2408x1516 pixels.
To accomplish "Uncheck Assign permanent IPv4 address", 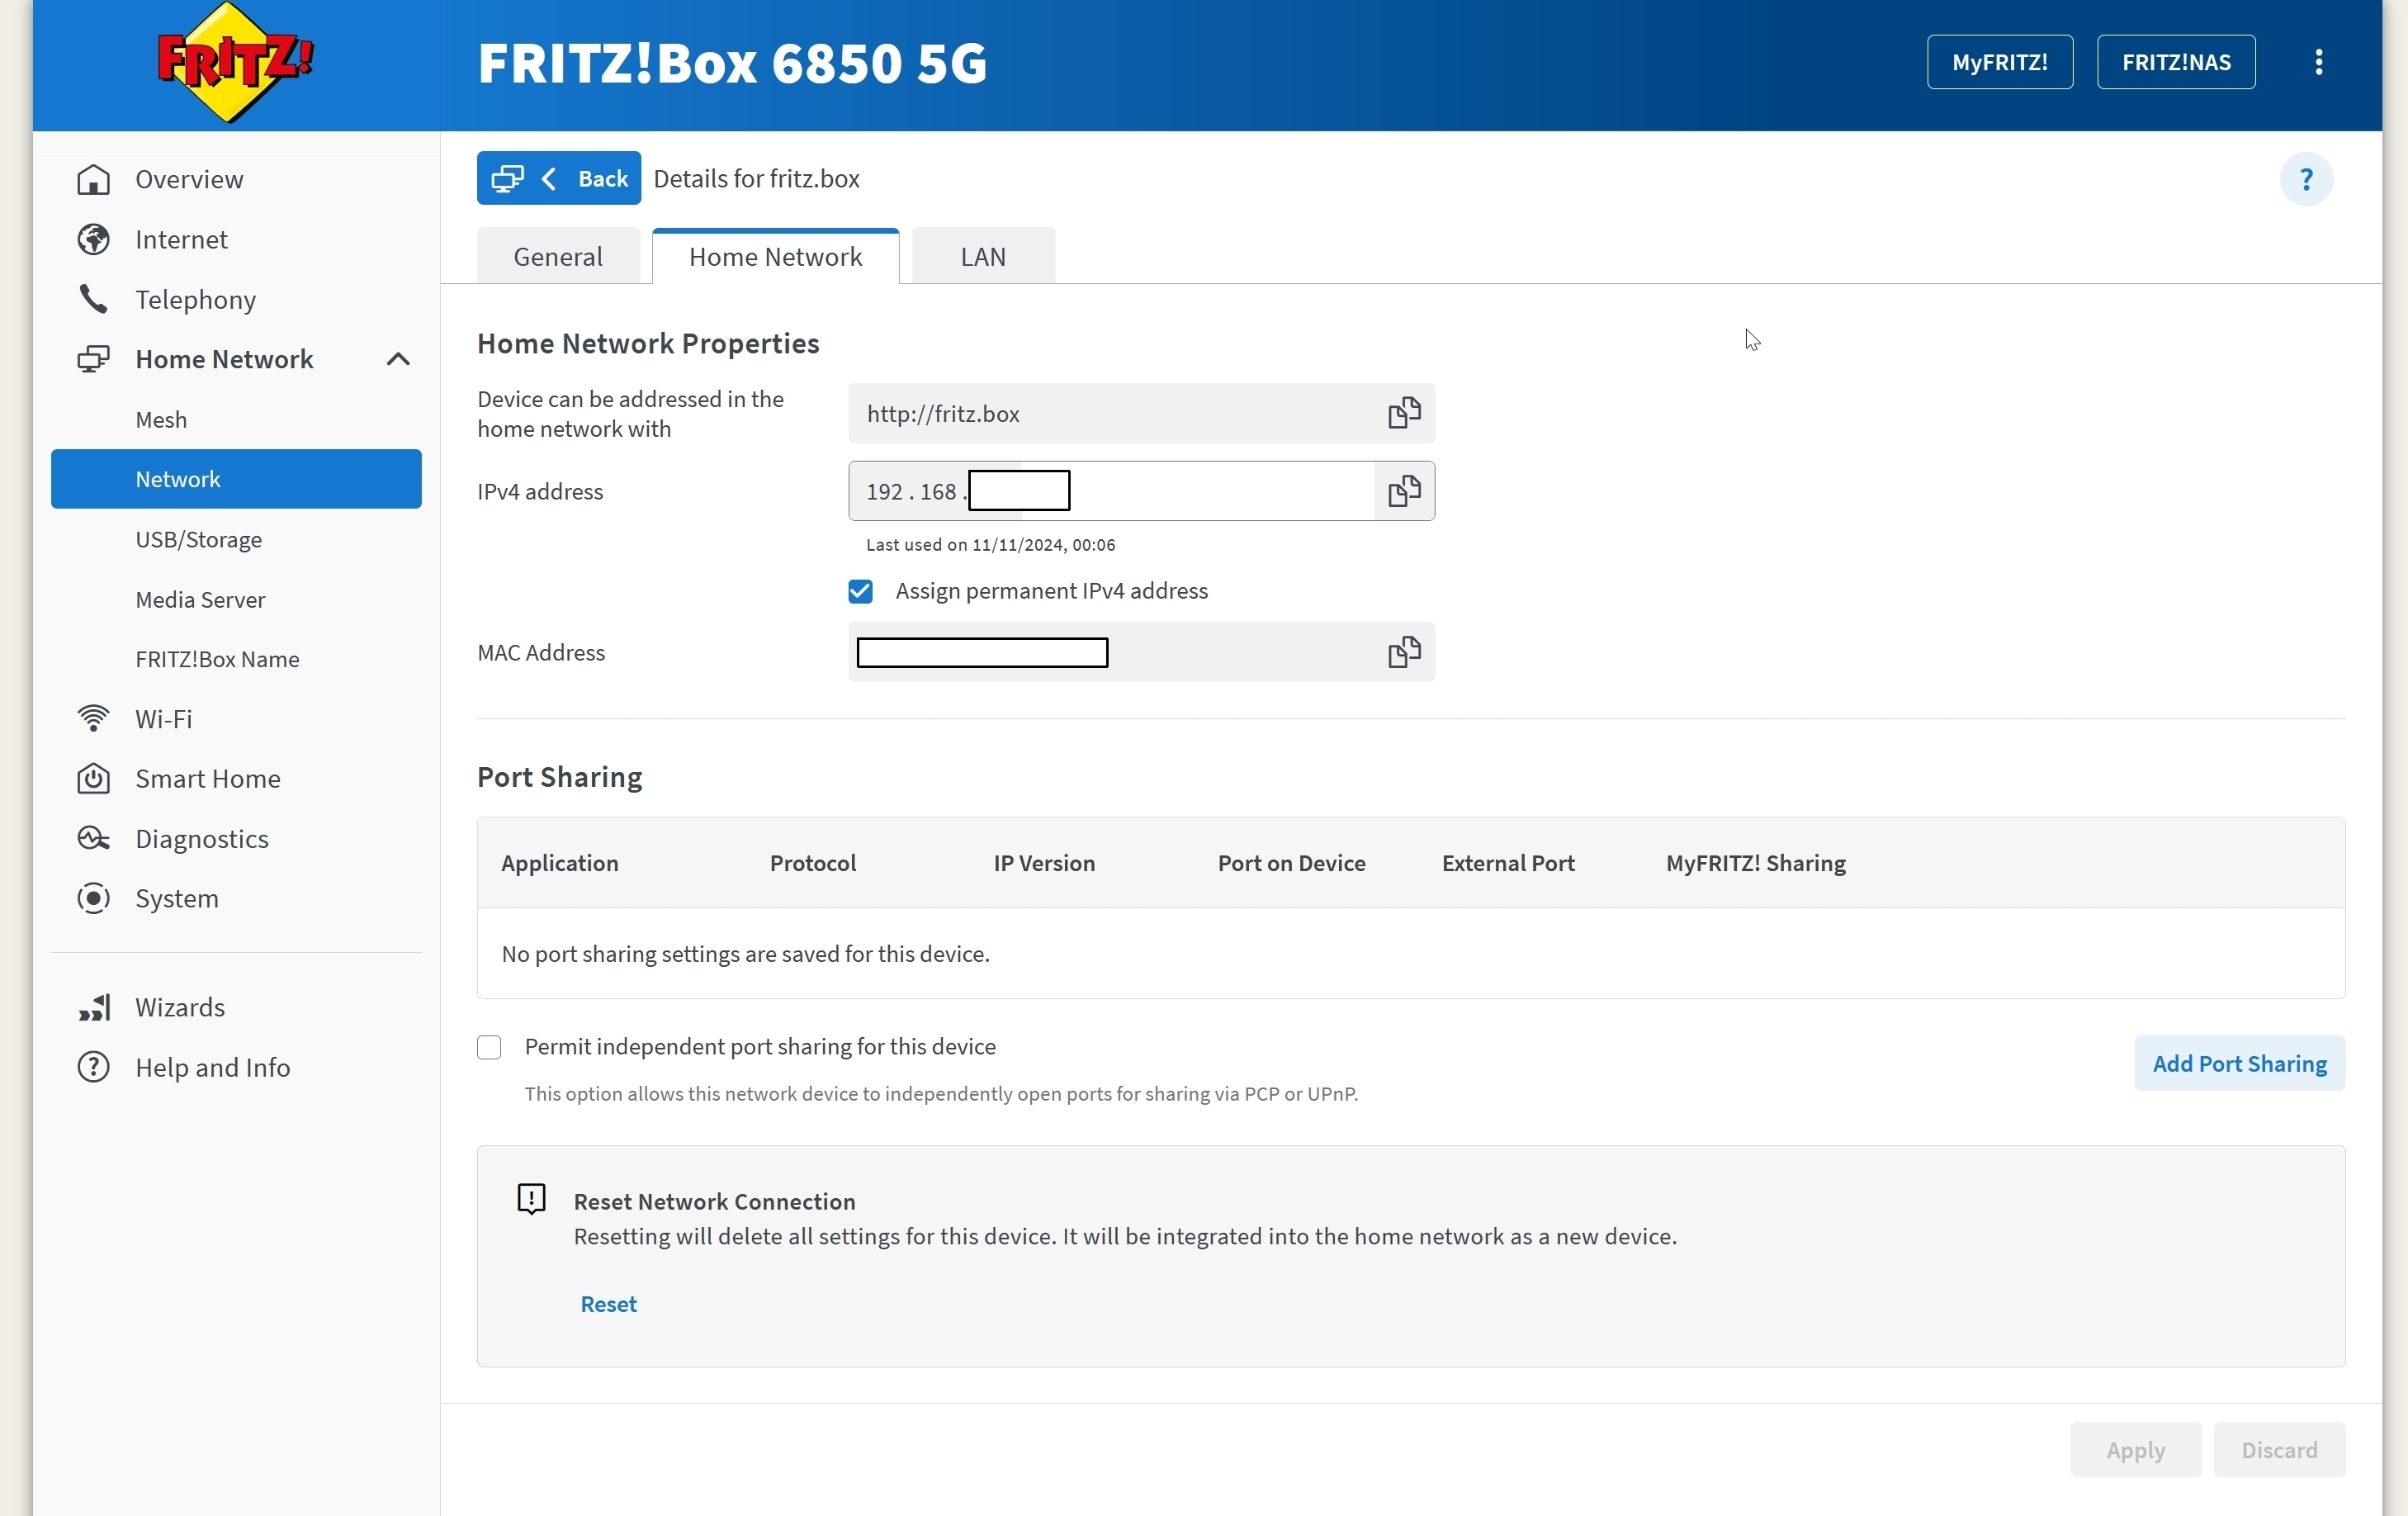I will pyautogui.click(x=860, y=592).
